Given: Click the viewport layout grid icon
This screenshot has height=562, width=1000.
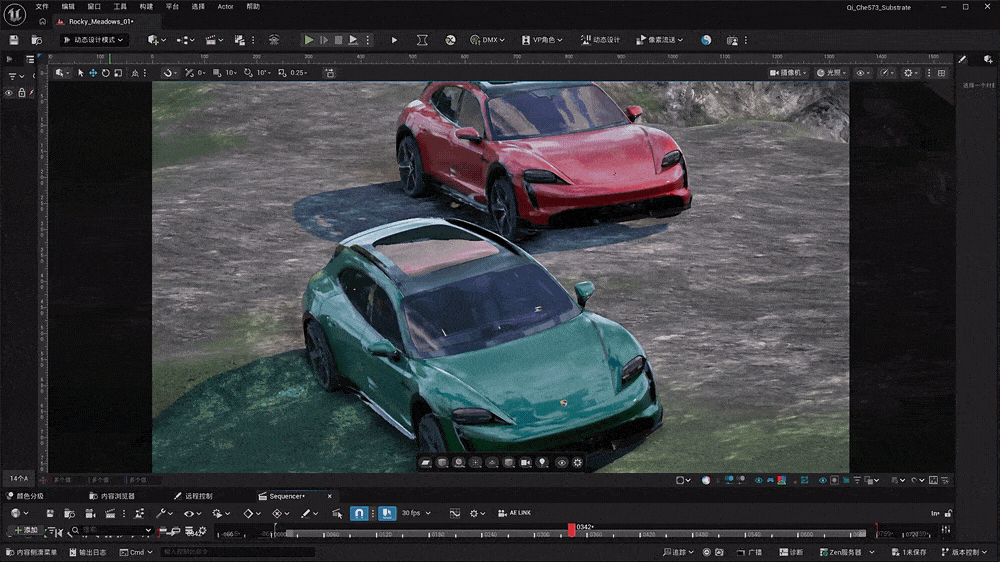Looking at the screenshot, I should tap(941, 73).
